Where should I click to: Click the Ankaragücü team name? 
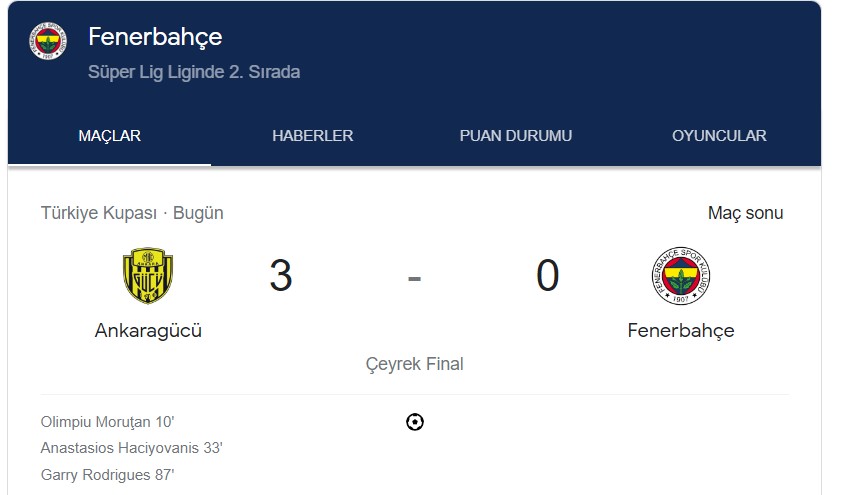point(148,330)
